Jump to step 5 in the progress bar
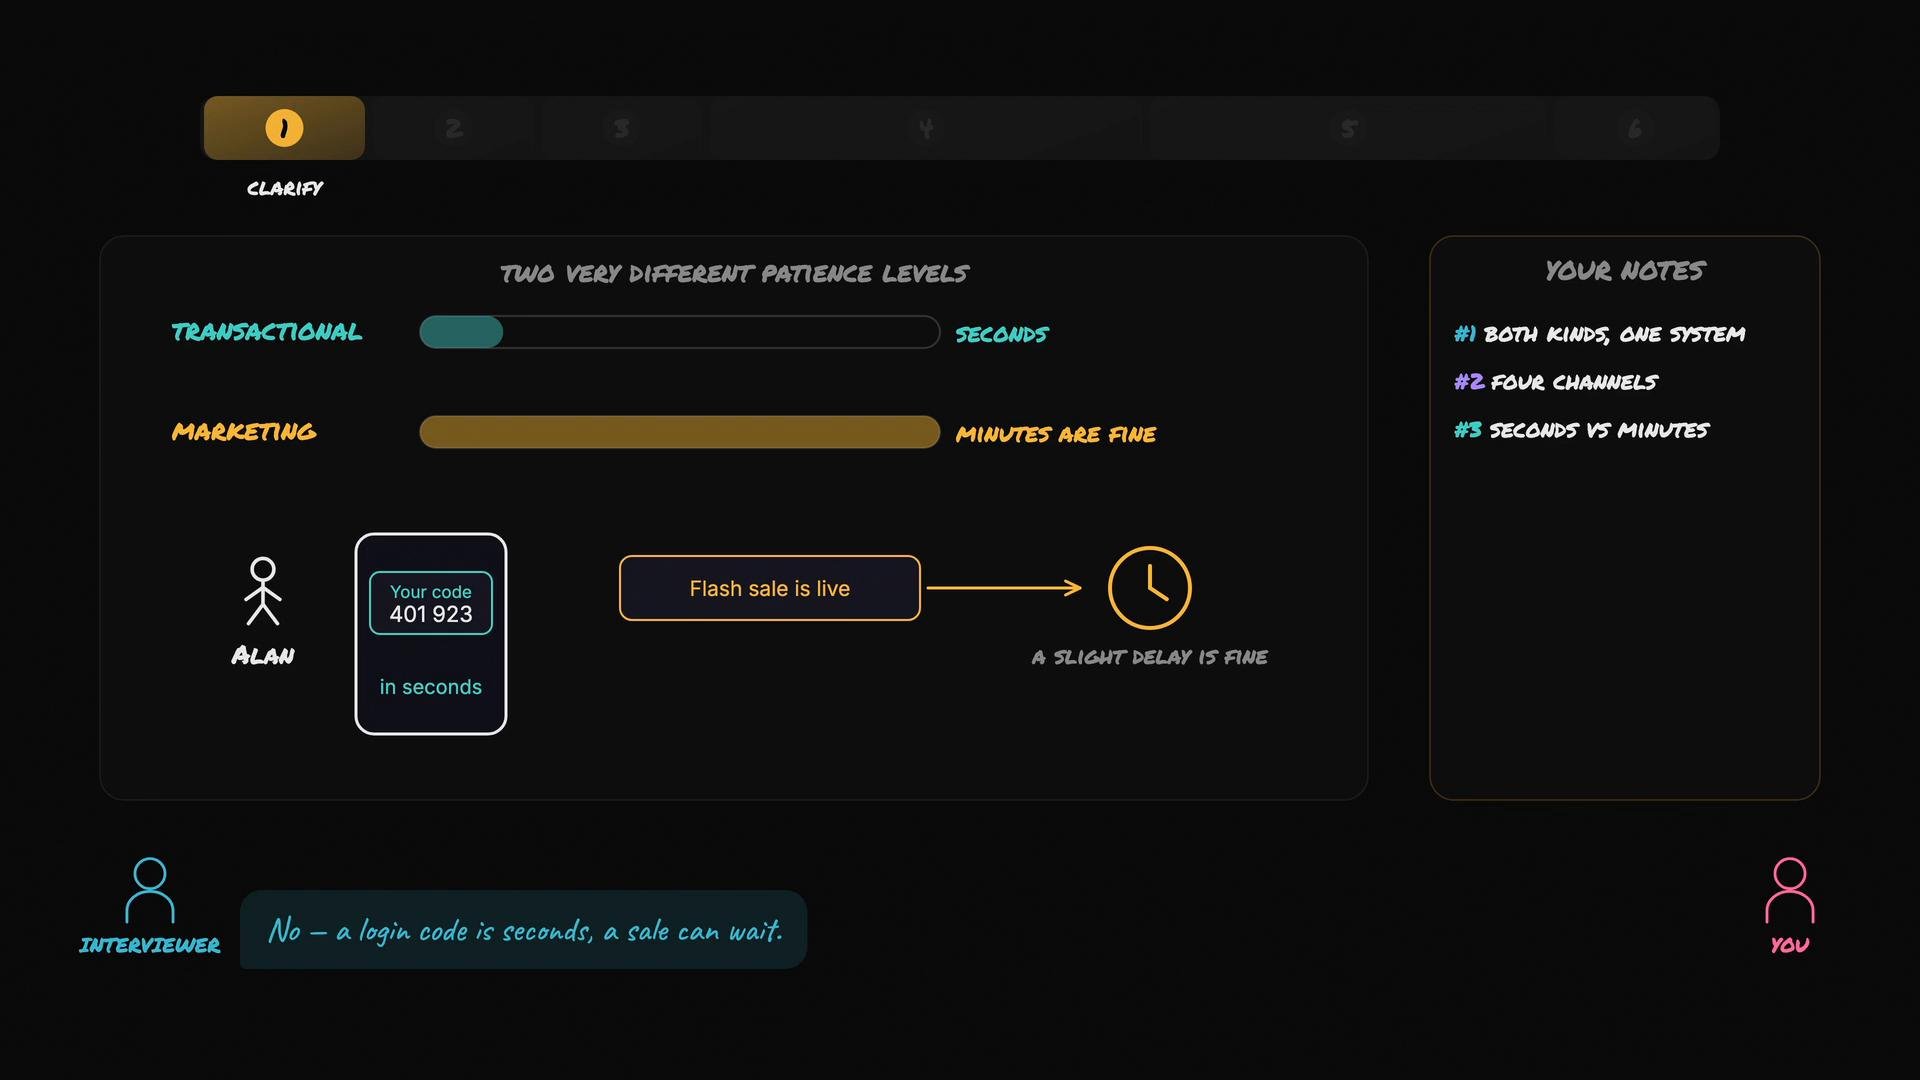The width and height of the screenshot is (1920, 1080). [1348, 128]
